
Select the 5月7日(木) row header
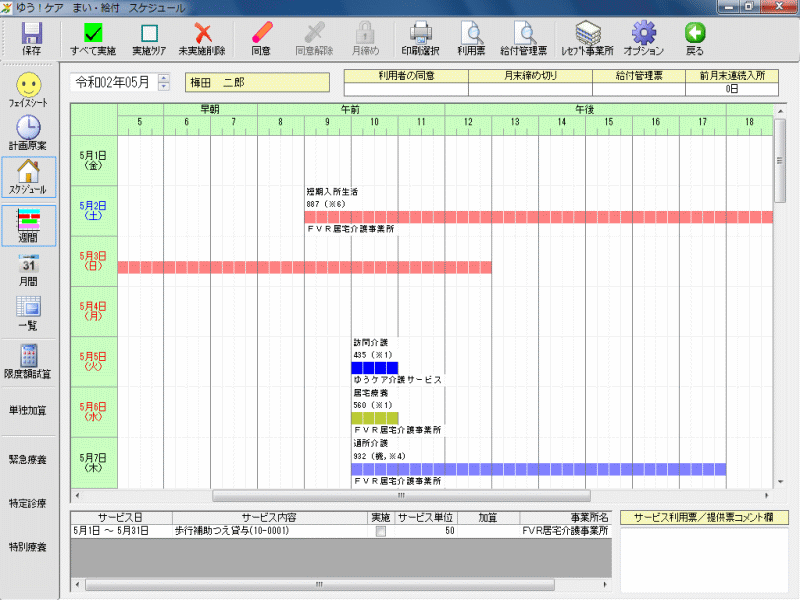point(94,463)
